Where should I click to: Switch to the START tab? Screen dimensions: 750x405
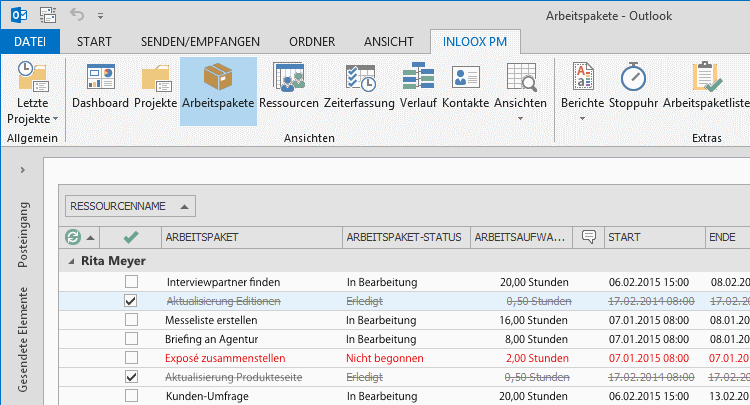pyautogui.click(x=94, y=42)
